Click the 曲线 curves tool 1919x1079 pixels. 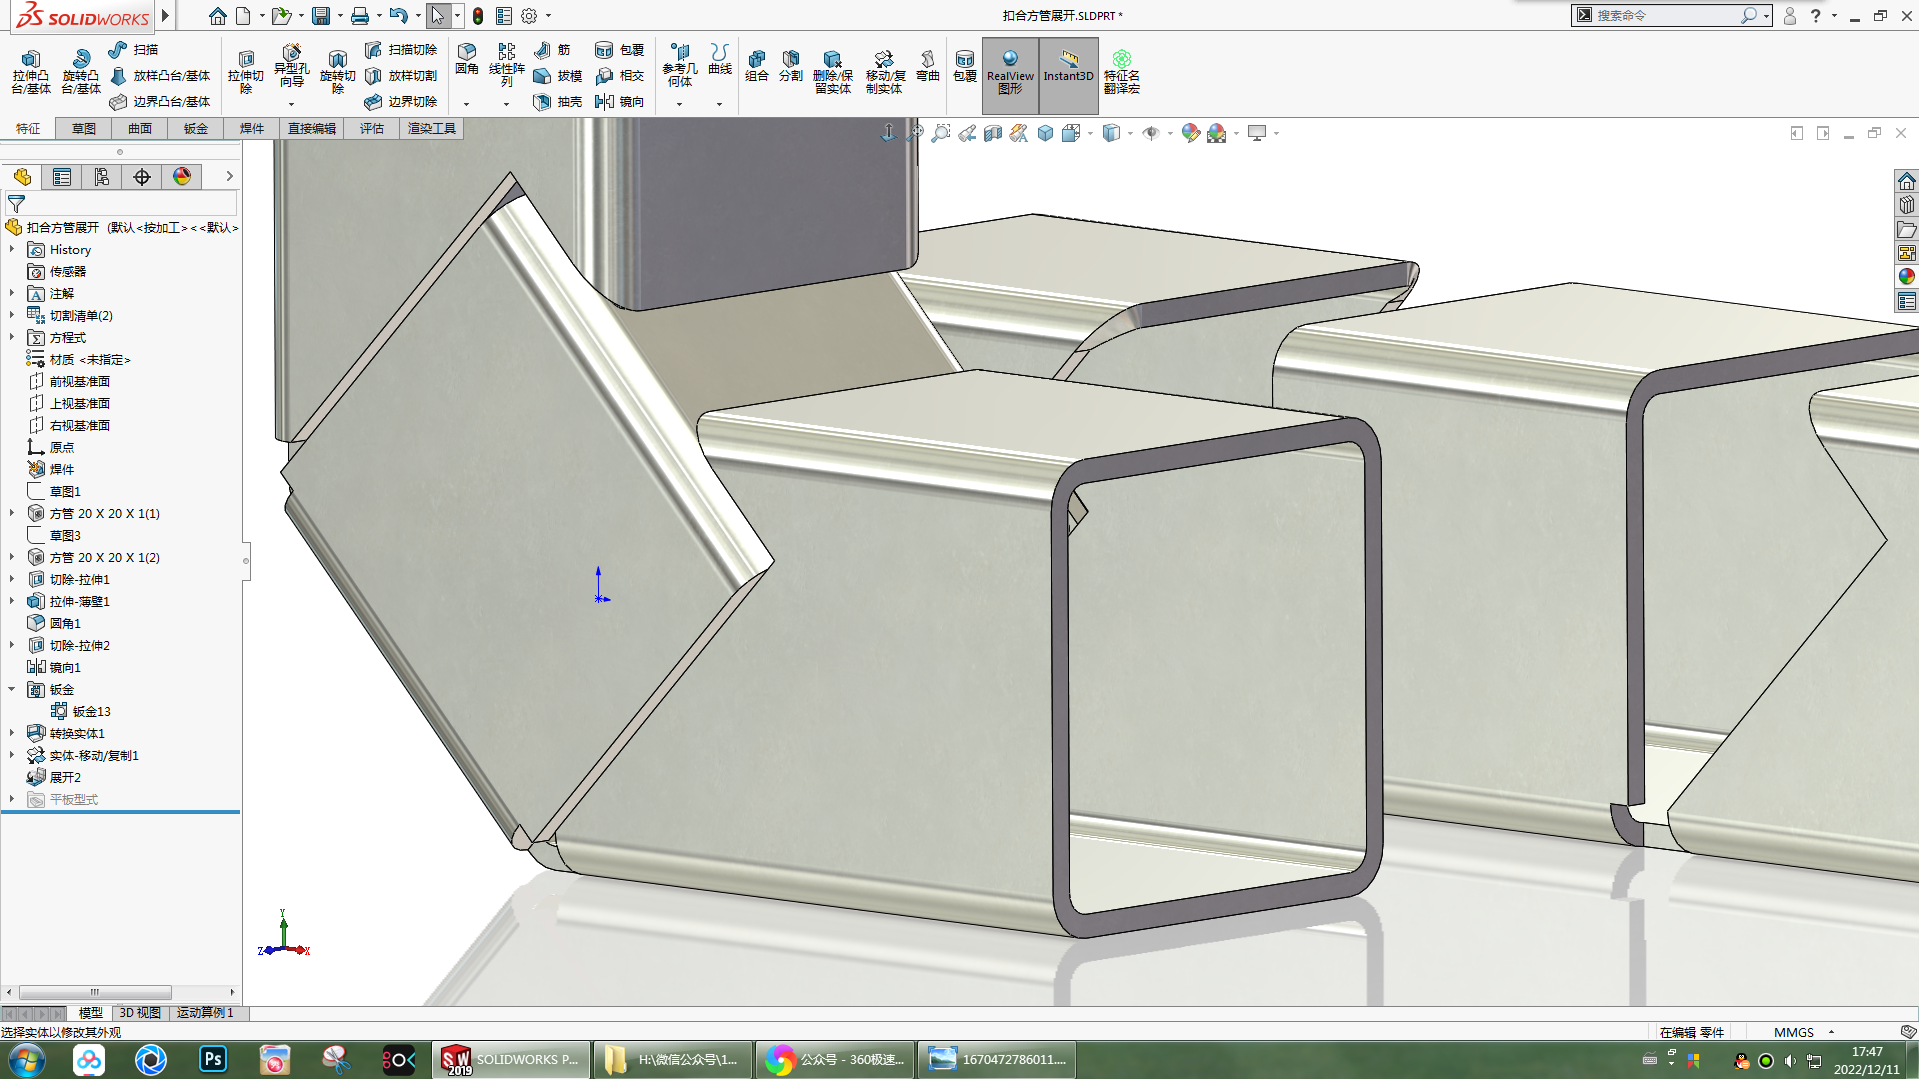click(720, 60)
